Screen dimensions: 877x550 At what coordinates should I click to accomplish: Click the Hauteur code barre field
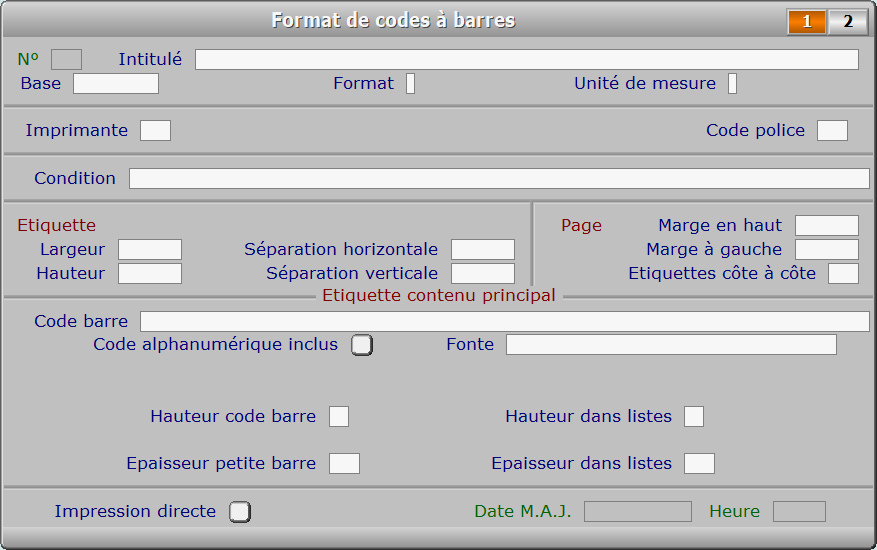point(339,417)
